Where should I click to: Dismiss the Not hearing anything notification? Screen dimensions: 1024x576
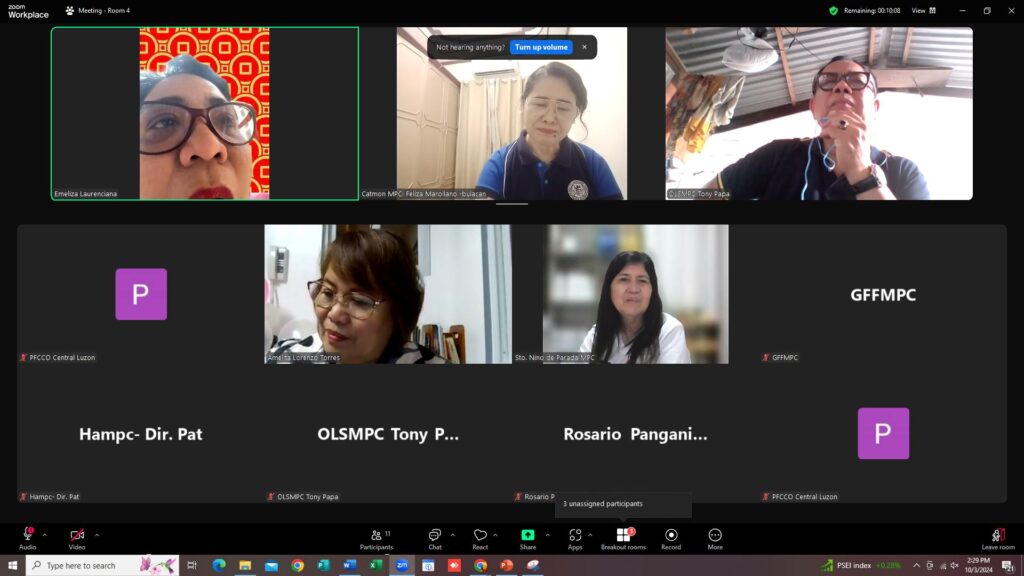coord(584,47)
